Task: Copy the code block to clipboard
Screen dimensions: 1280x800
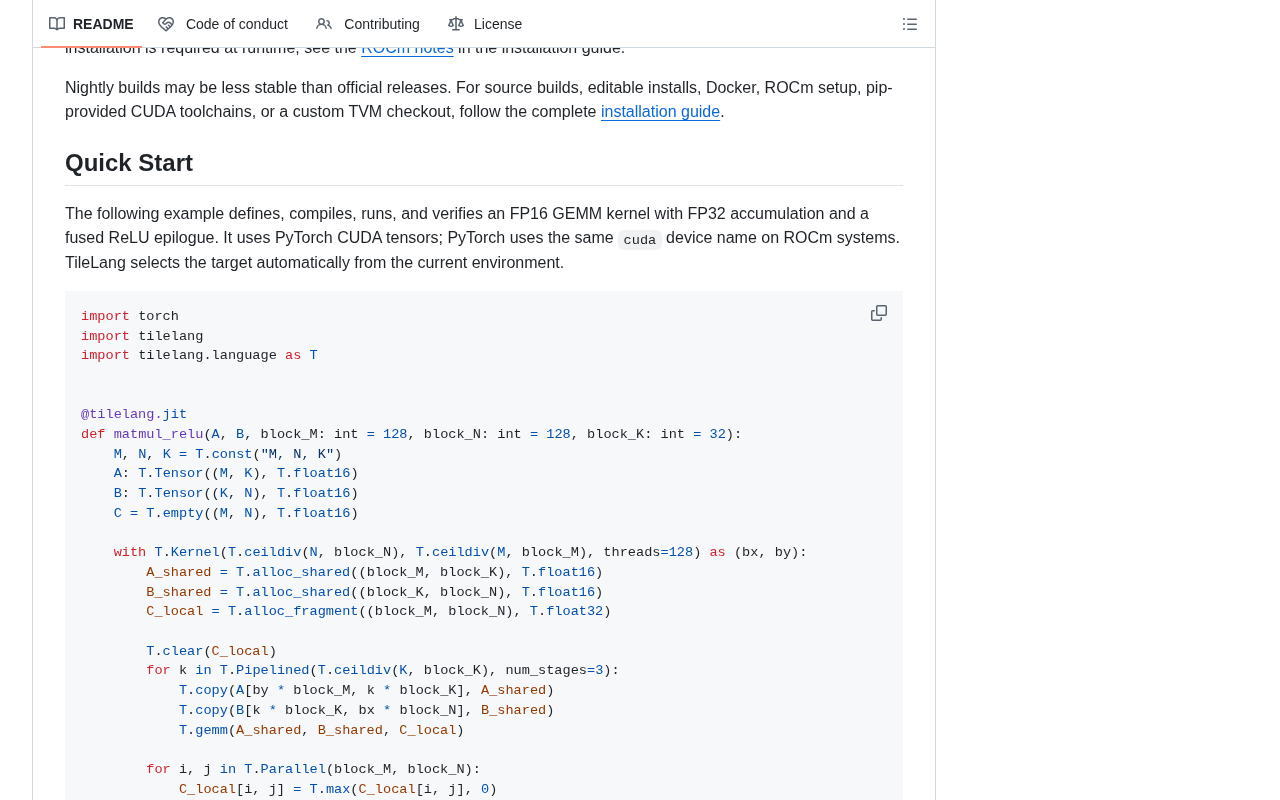Action: coord(879,313)
